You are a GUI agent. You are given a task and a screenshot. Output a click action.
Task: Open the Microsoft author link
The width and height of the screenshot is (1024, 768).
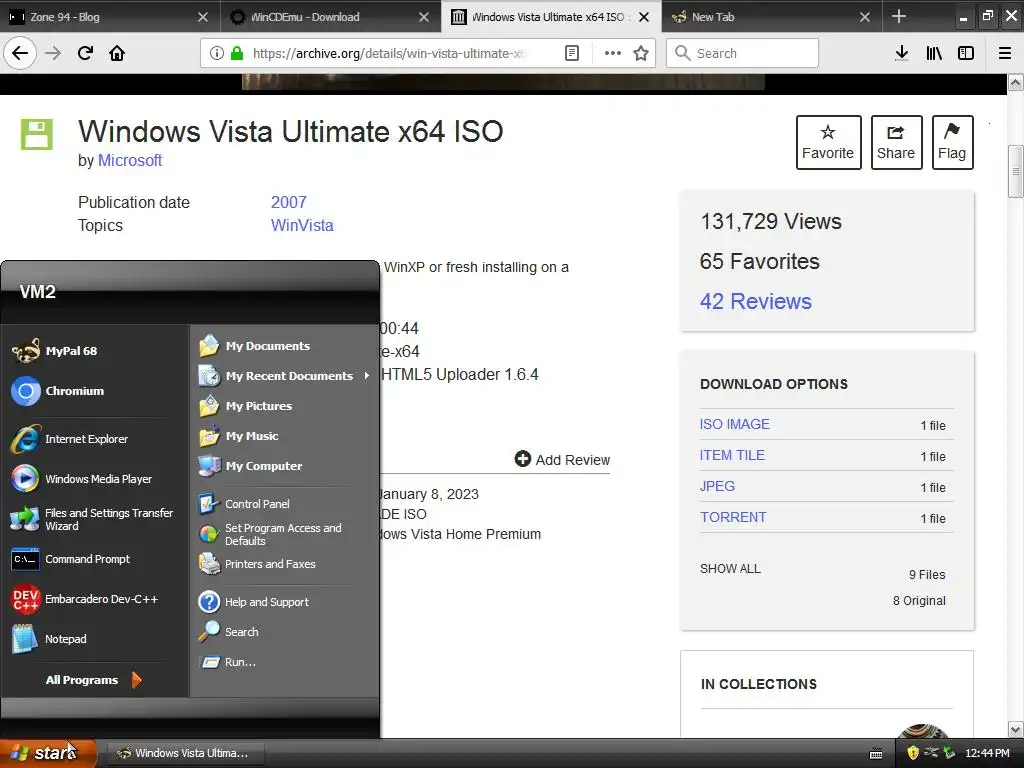[x=129, y=160]
